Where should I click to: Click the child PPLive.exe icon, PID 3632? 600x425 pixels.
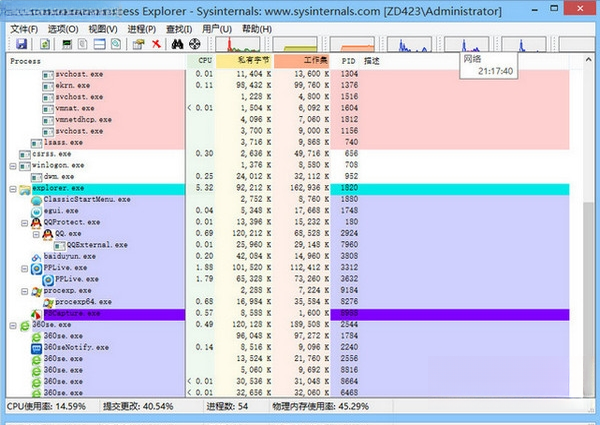tap(48, 280)
